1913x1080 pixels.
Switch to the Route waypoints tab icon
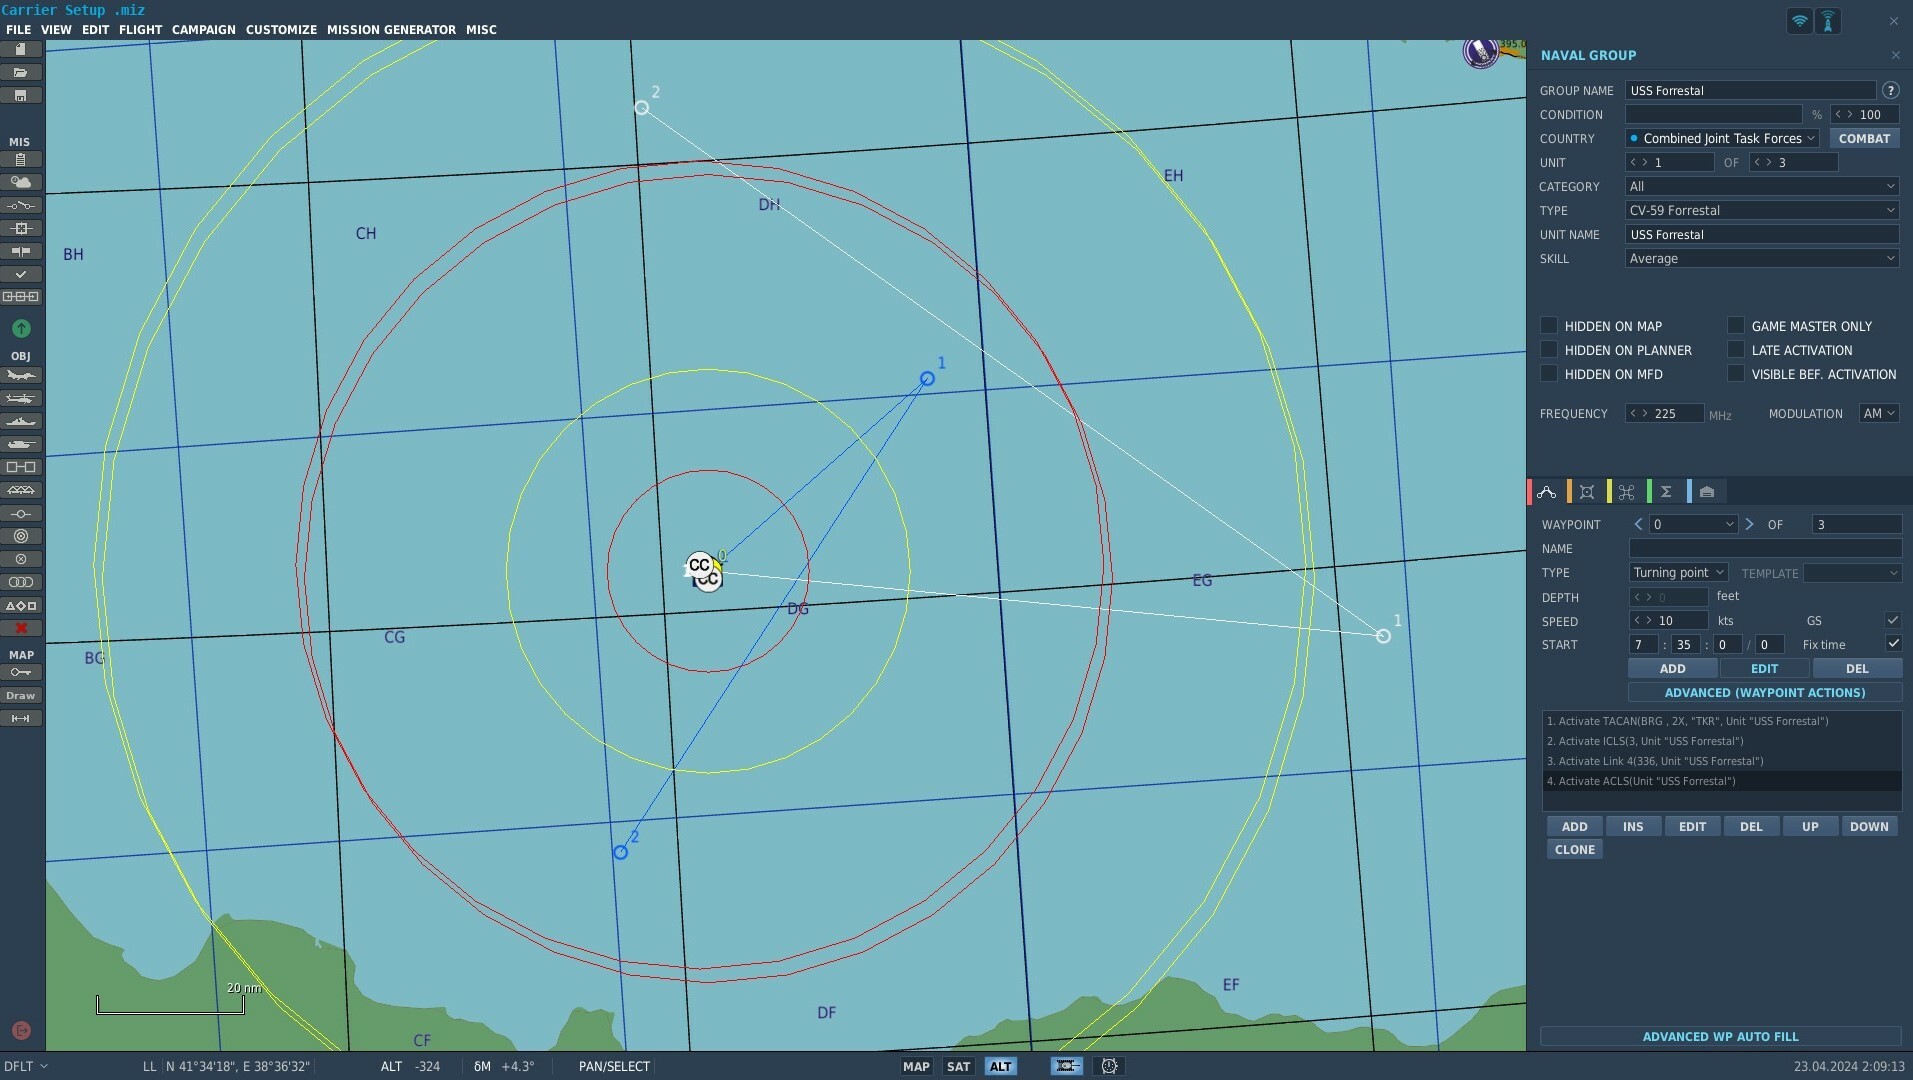tap(1547, 492)
